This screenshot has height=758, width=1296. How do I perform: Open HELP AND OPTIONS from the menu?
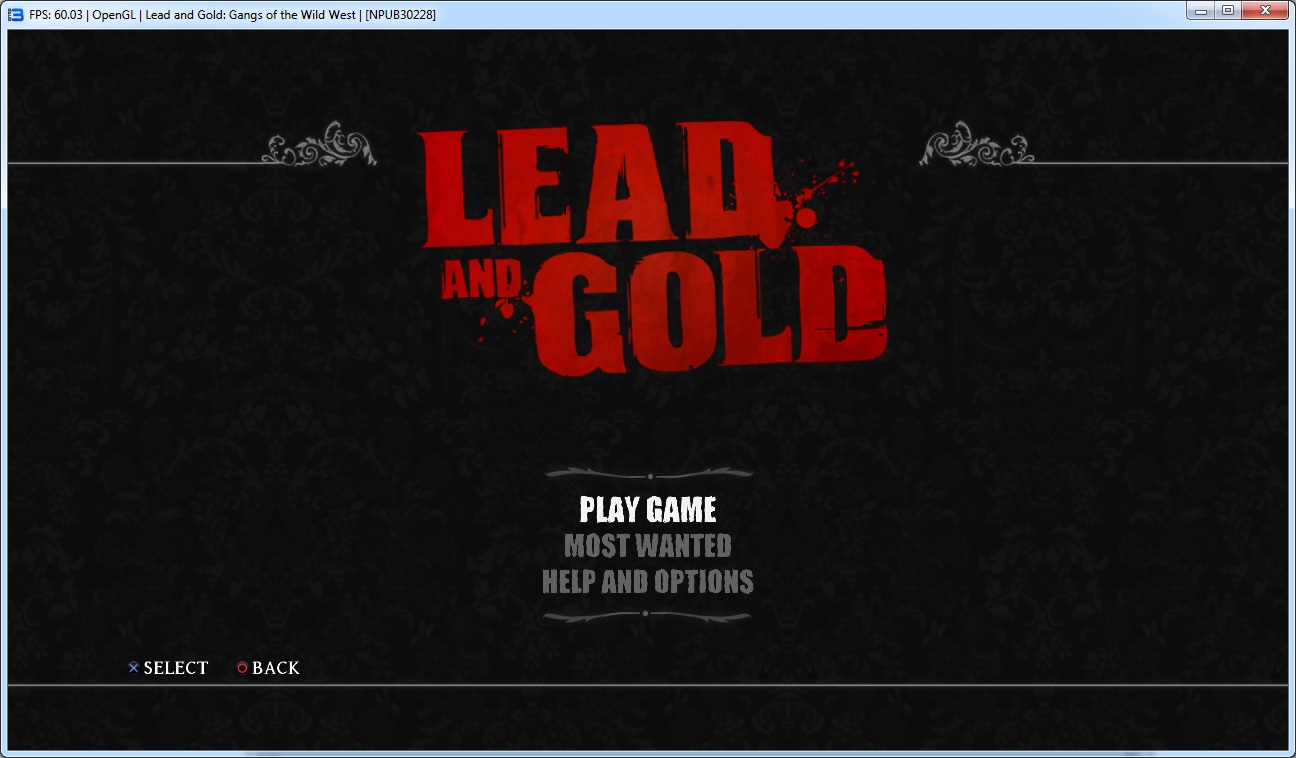648,582
